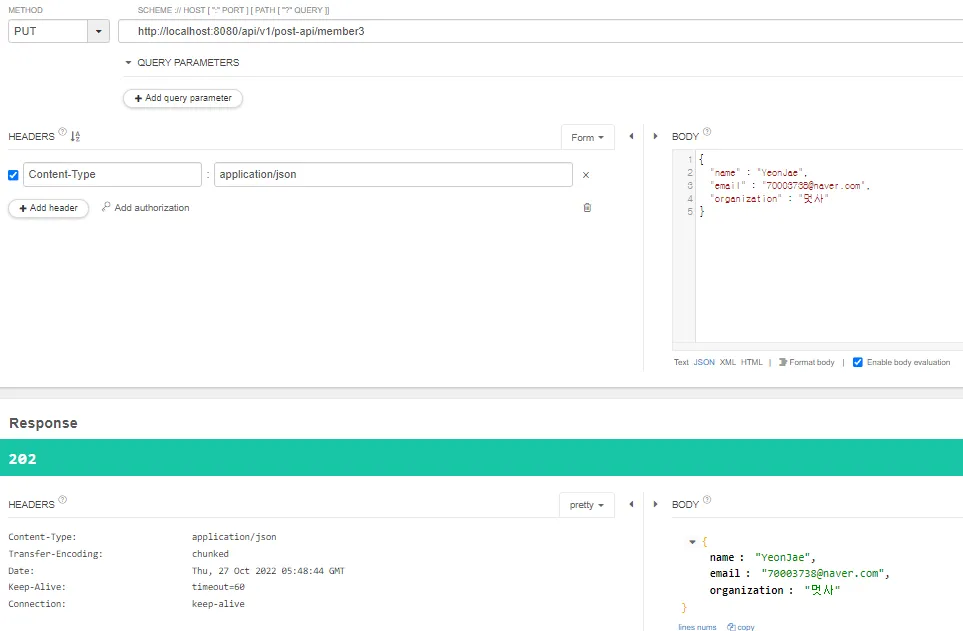
Task: Click Format body
Action: pos(806,363)
